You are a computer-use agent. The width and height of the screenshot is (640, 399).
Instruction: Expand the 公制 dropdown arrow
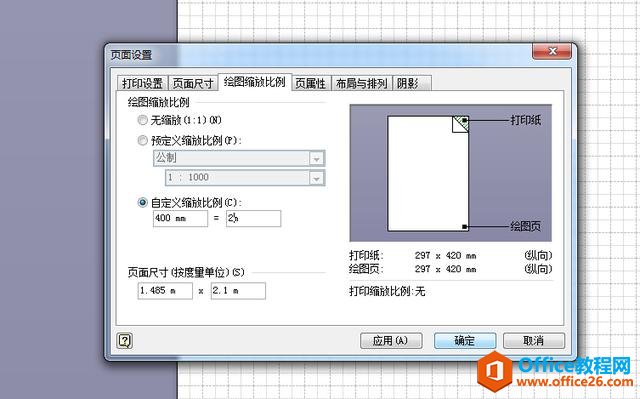[316, 158]
